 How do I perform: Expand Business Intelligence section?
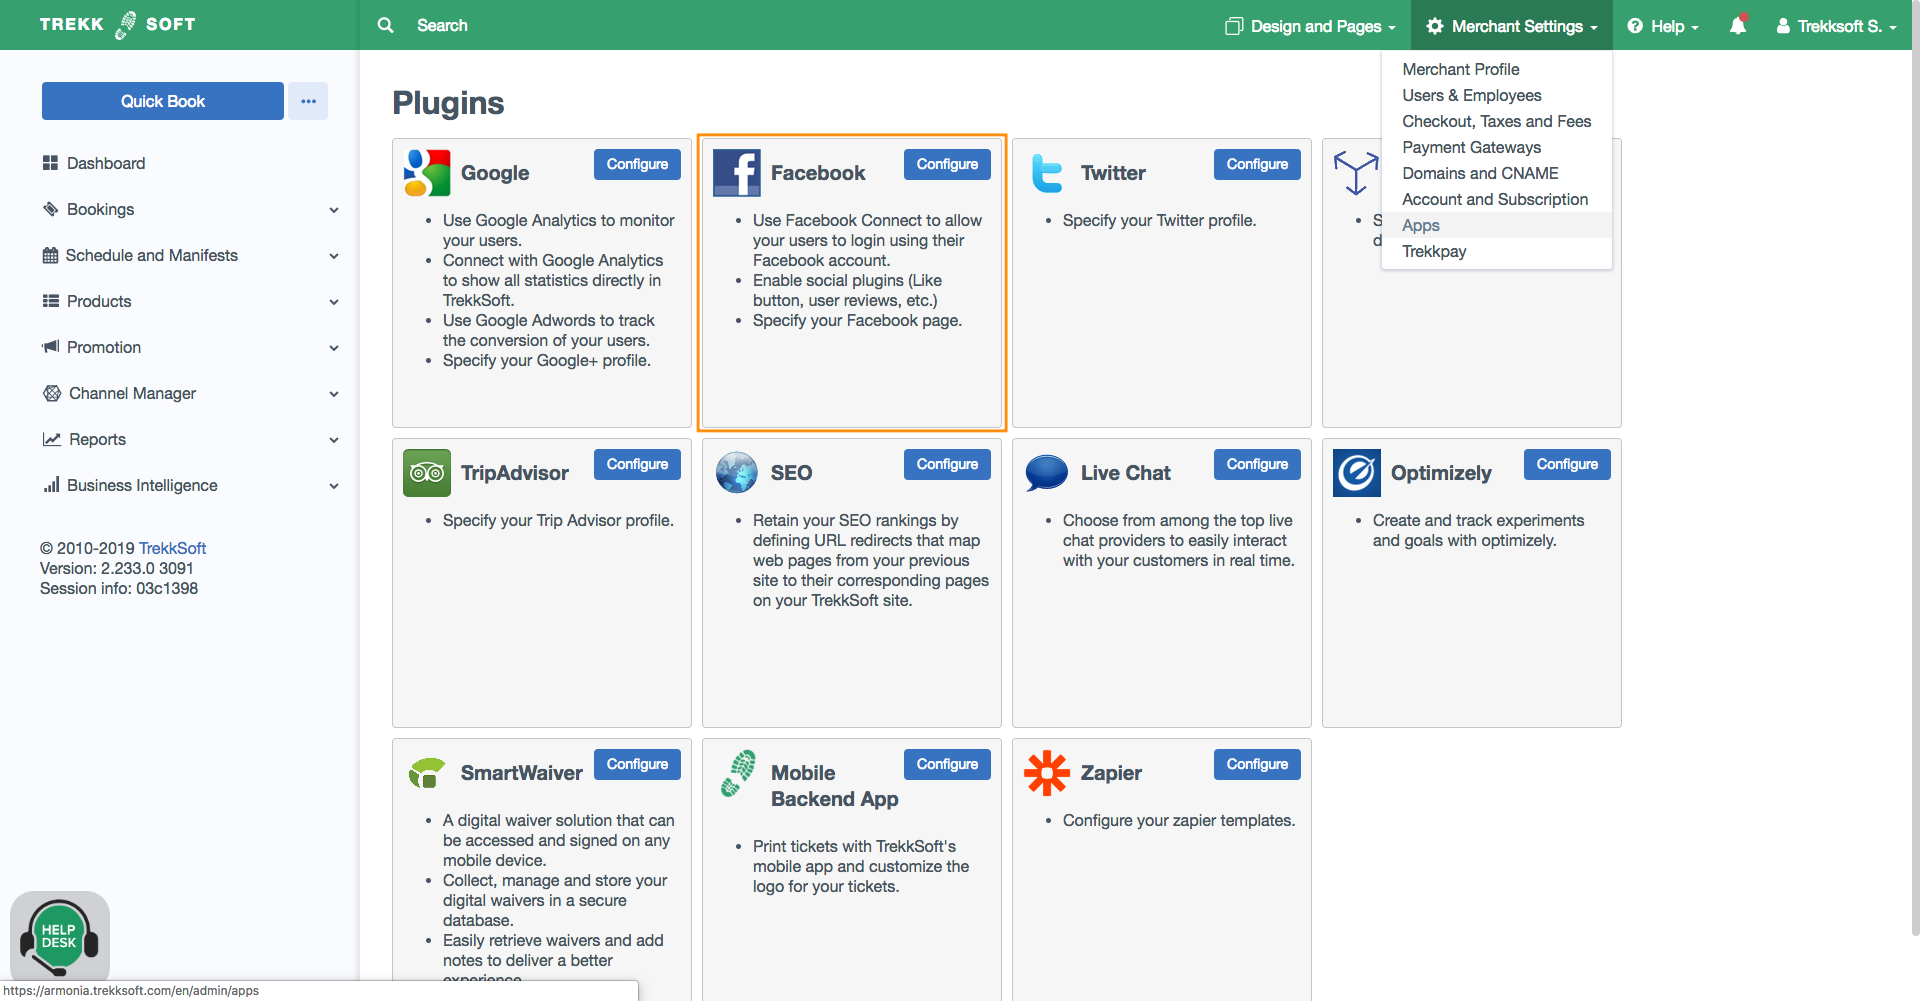pyautogui.click(x=334, y=486)
